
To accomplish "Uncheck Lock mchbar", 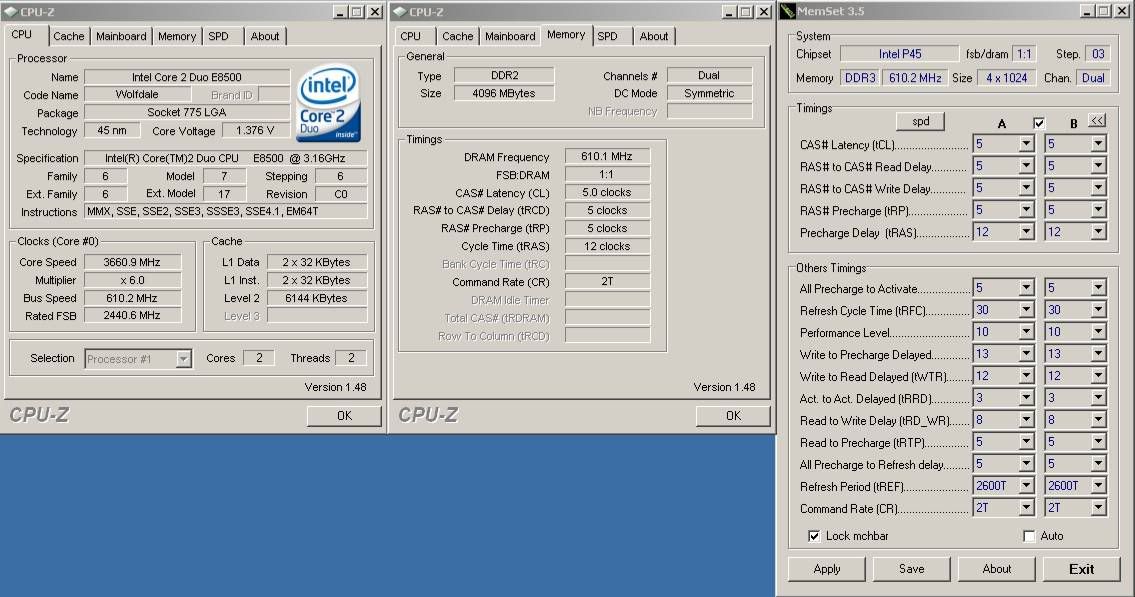I will 814,536.
